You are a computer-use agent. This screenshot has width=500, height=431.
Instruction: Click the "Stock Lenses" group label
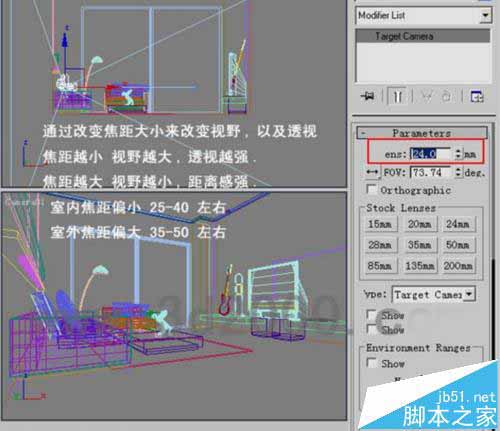click(401, 208)
